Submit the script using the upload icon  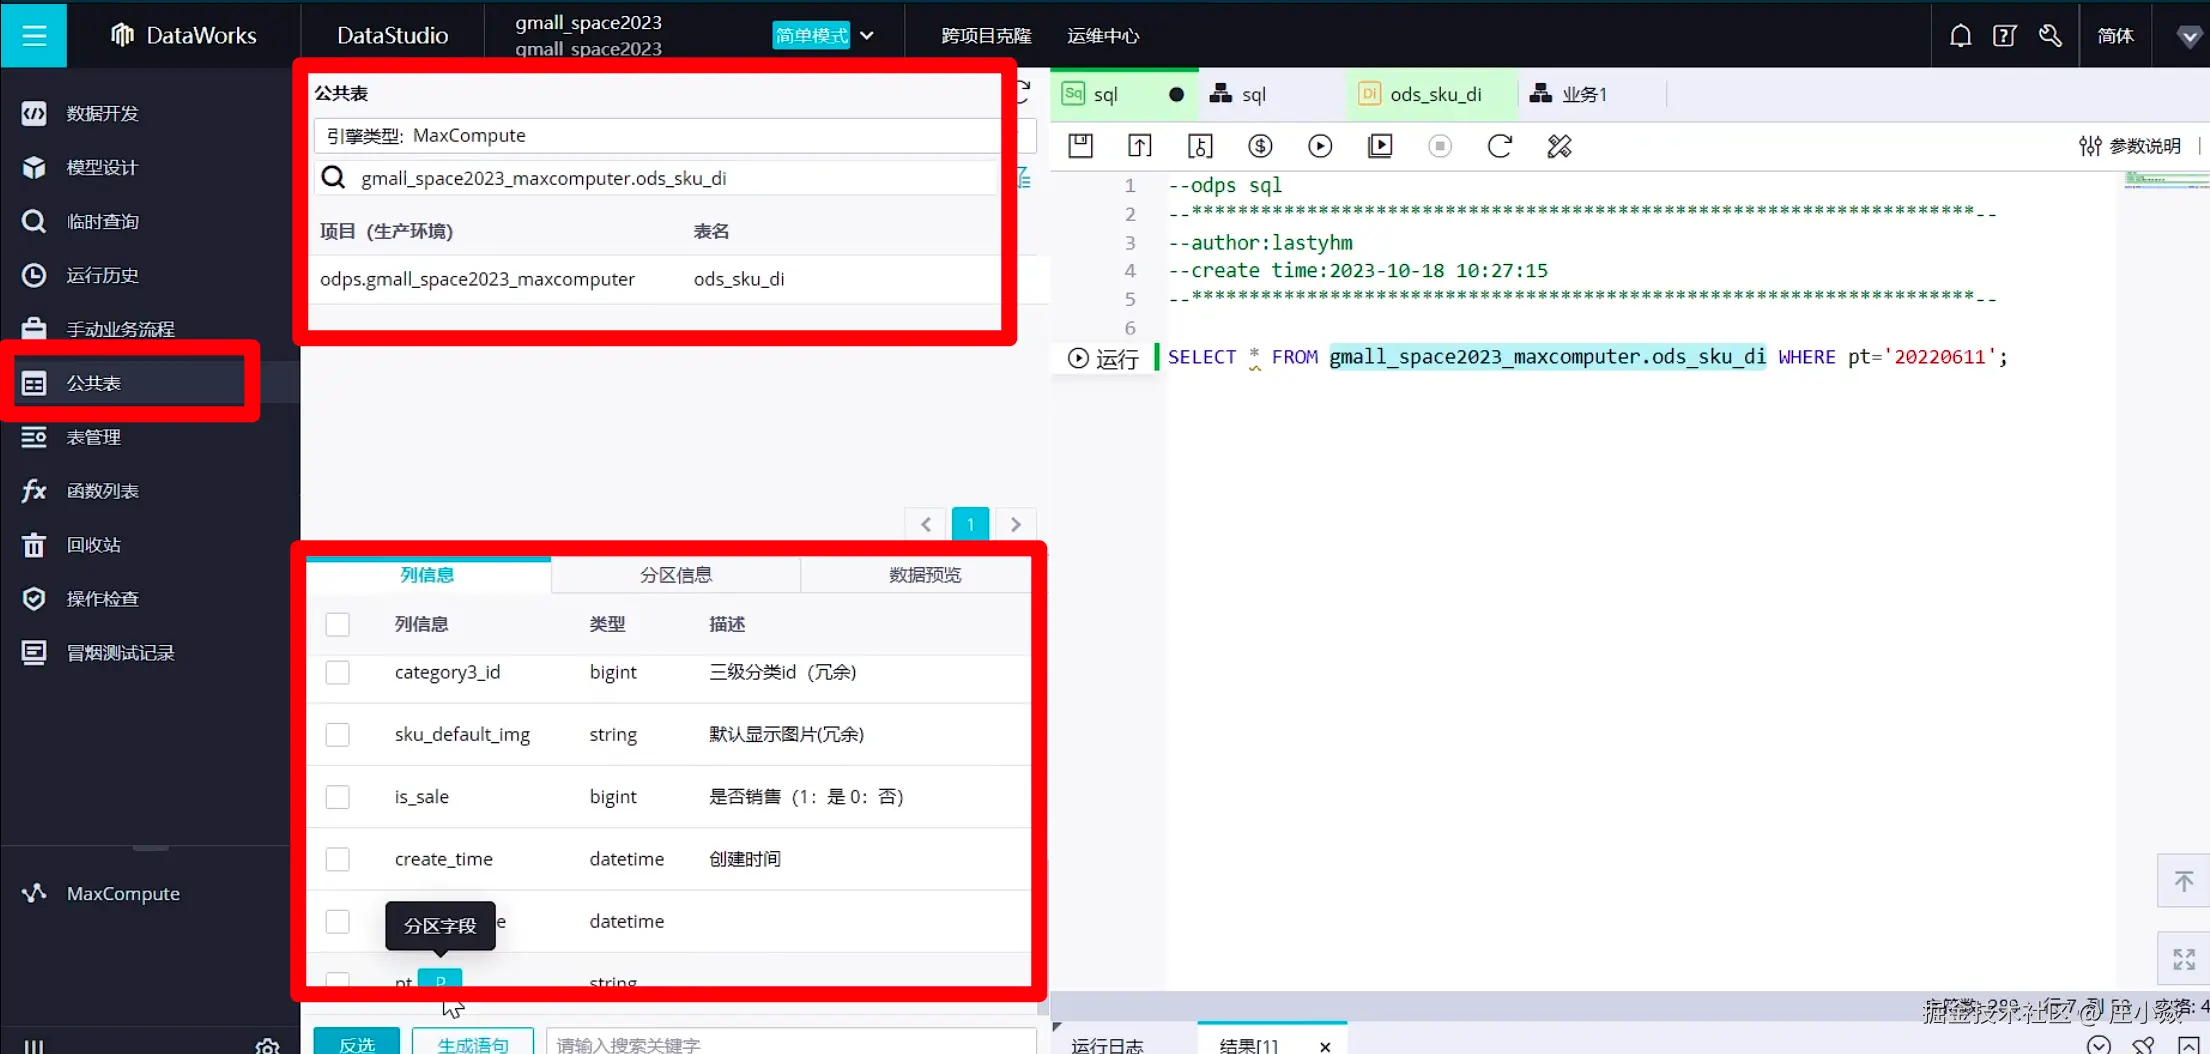(x=1140, y=146)
